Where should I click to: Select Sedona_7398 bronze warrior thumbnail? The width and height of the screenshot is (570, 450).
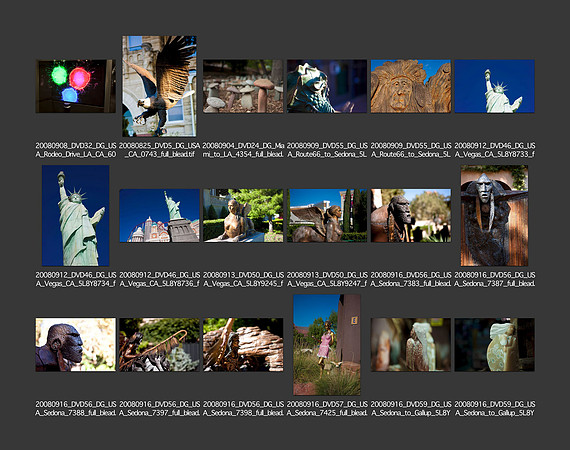tap(243, 345)
